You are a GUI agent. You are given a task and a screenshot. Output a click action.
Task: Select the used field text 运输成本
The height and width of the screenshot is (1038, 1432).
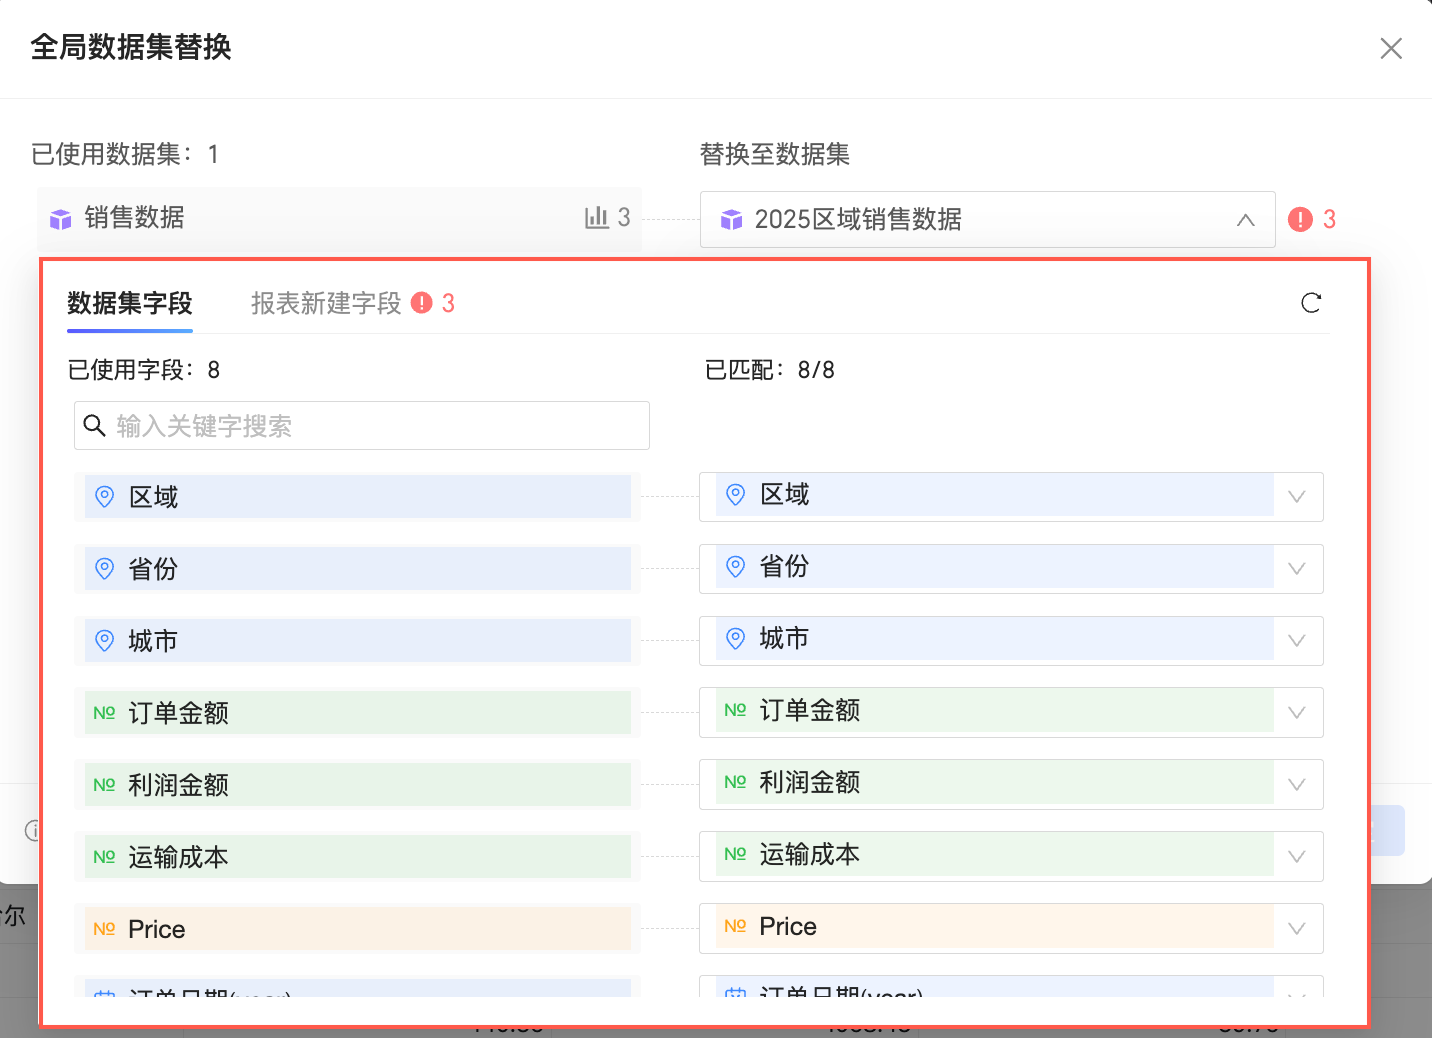(x=178, y=857)
